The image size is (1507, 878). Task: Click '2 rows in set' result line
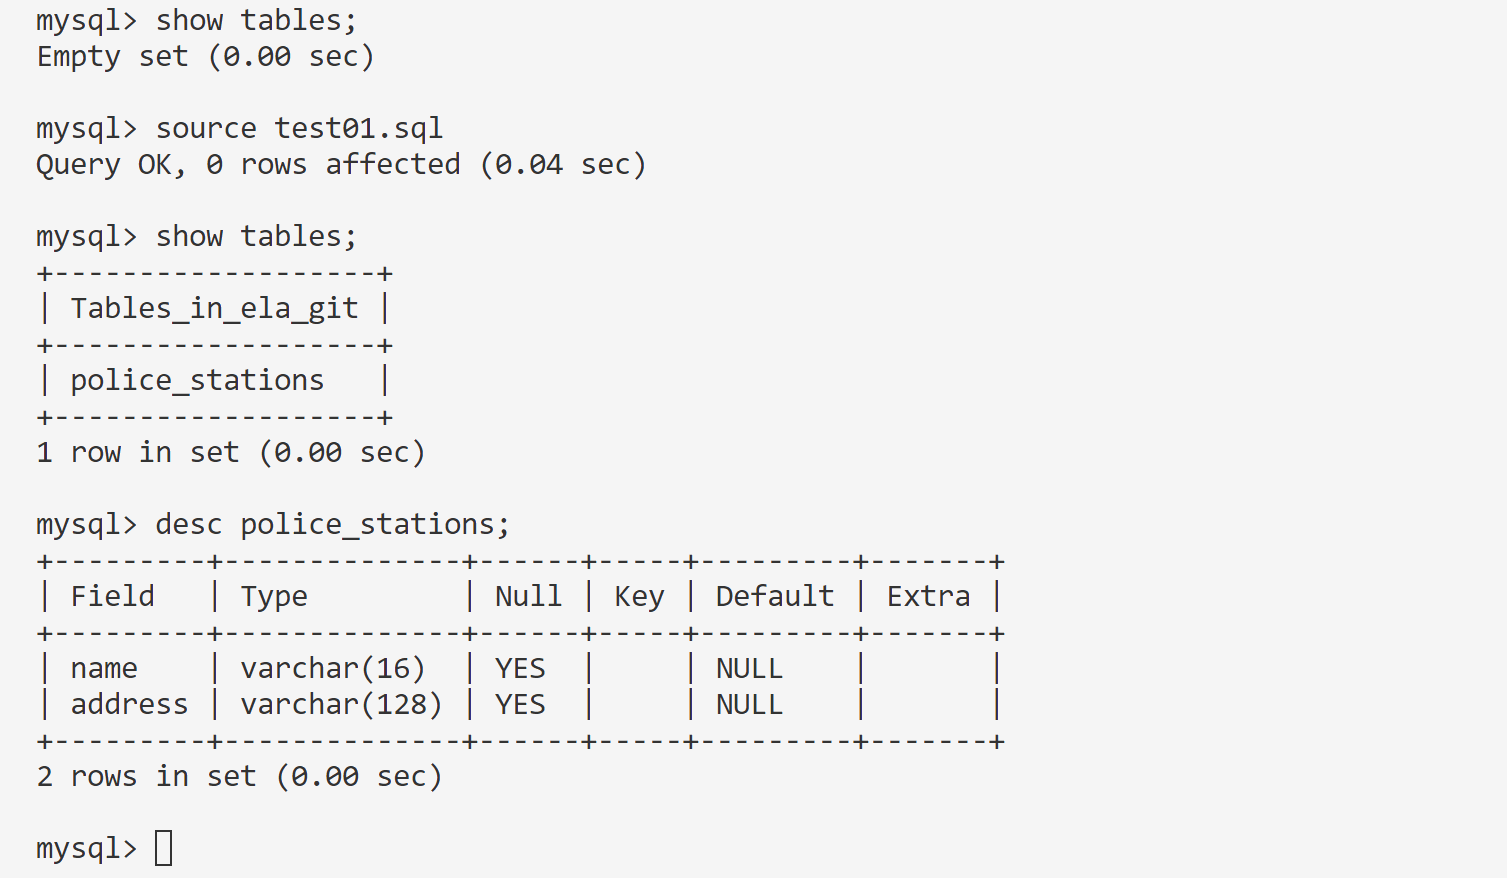pyautogui.click(x=239, y=776)
